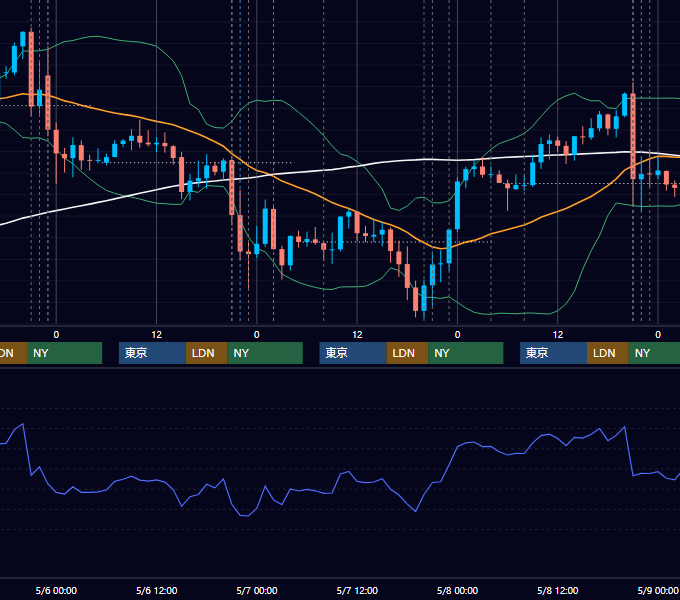Click the 東京 session block for May 7
Viewport: 680px width, 600px height.
click(353, 353)
